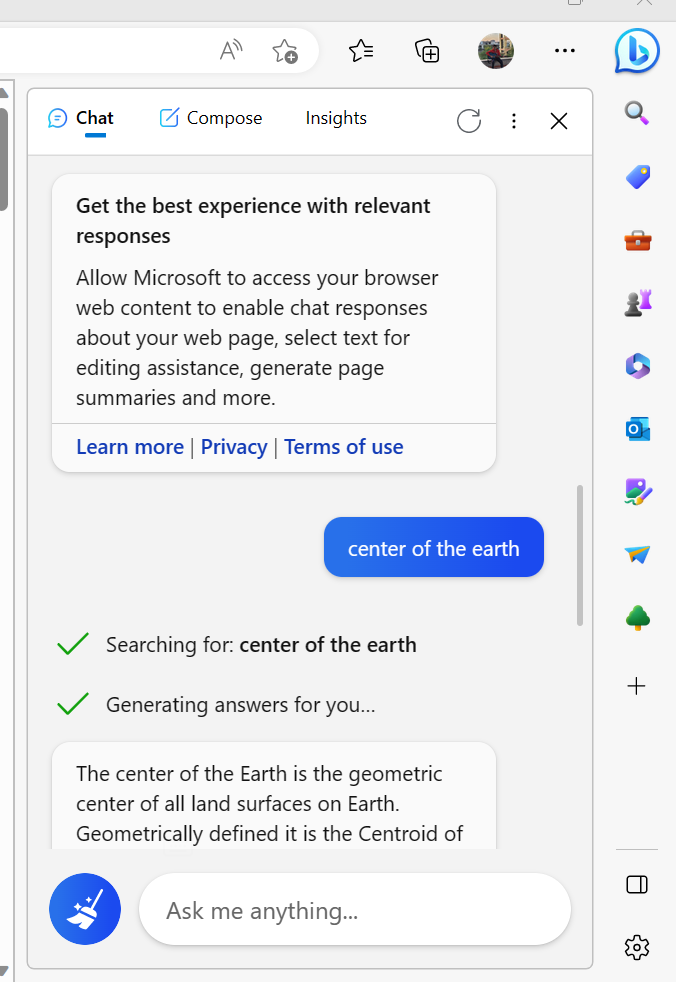The height and width of the screenshot is (982, 676).
Task: Launch Microsoft 365 from sidebar
Action: click(x=637, y=366)
